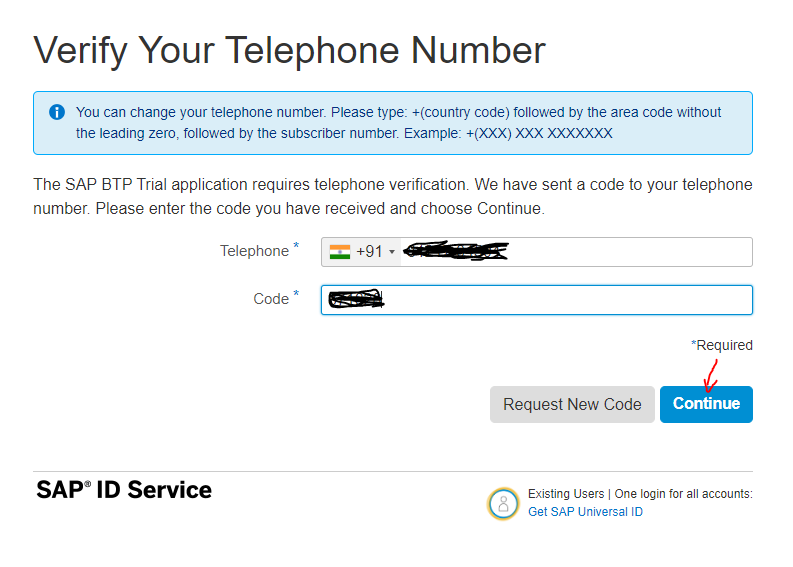This screenshot has height=567, width=793.
Task: Click the blue info icon in banner
Action: click(x=57, y=112)
